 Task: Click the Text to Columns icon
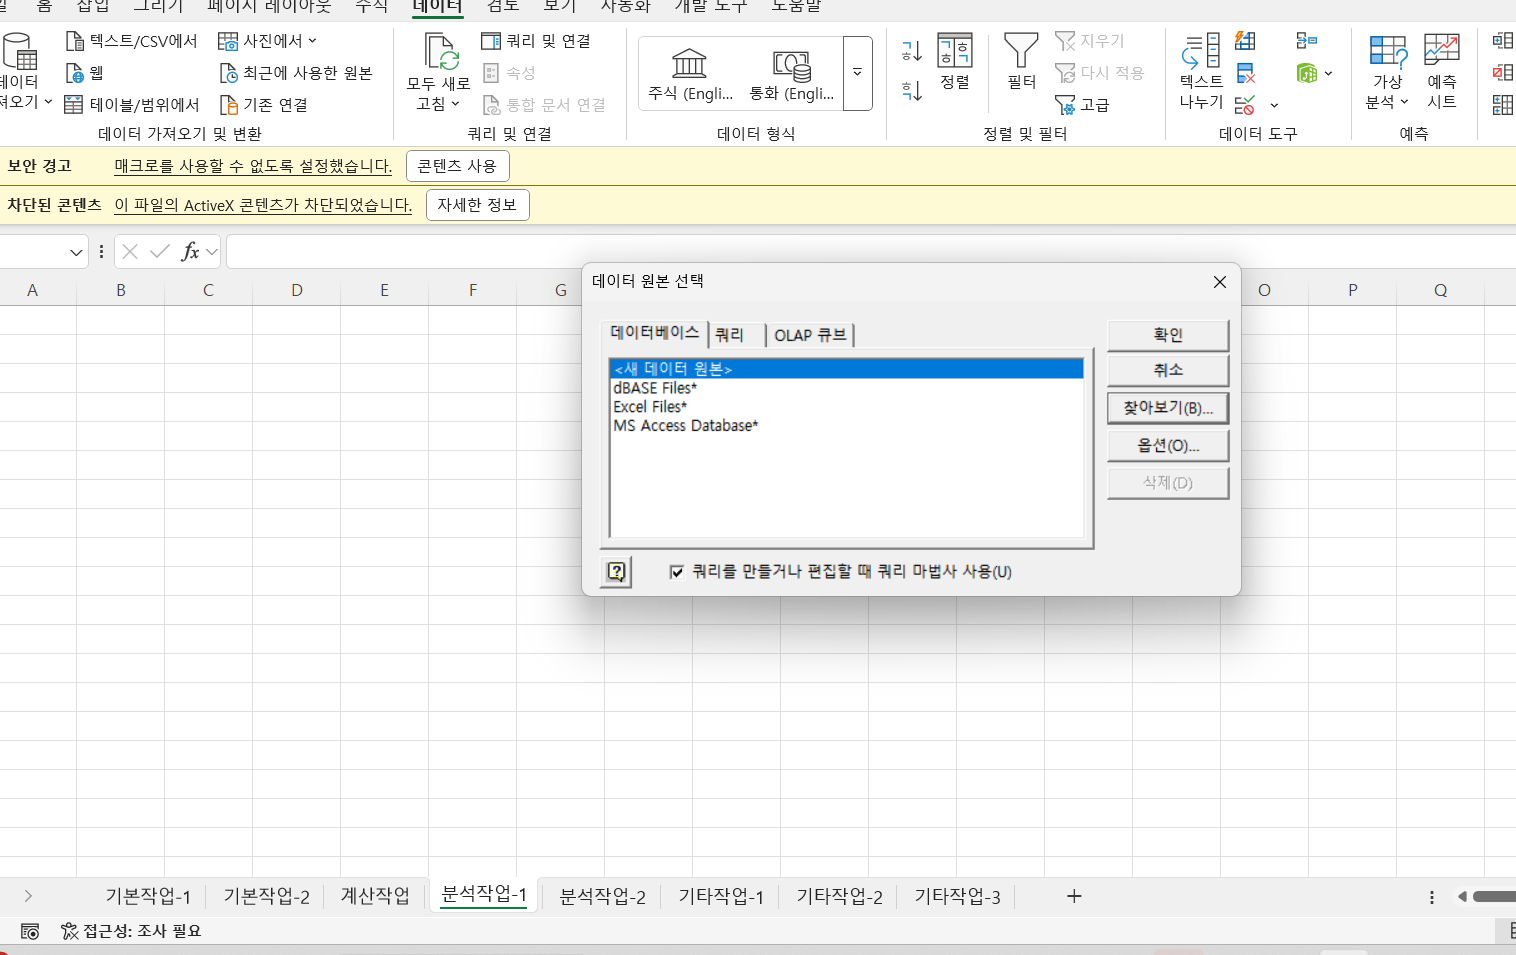[x=1200, y=51]
